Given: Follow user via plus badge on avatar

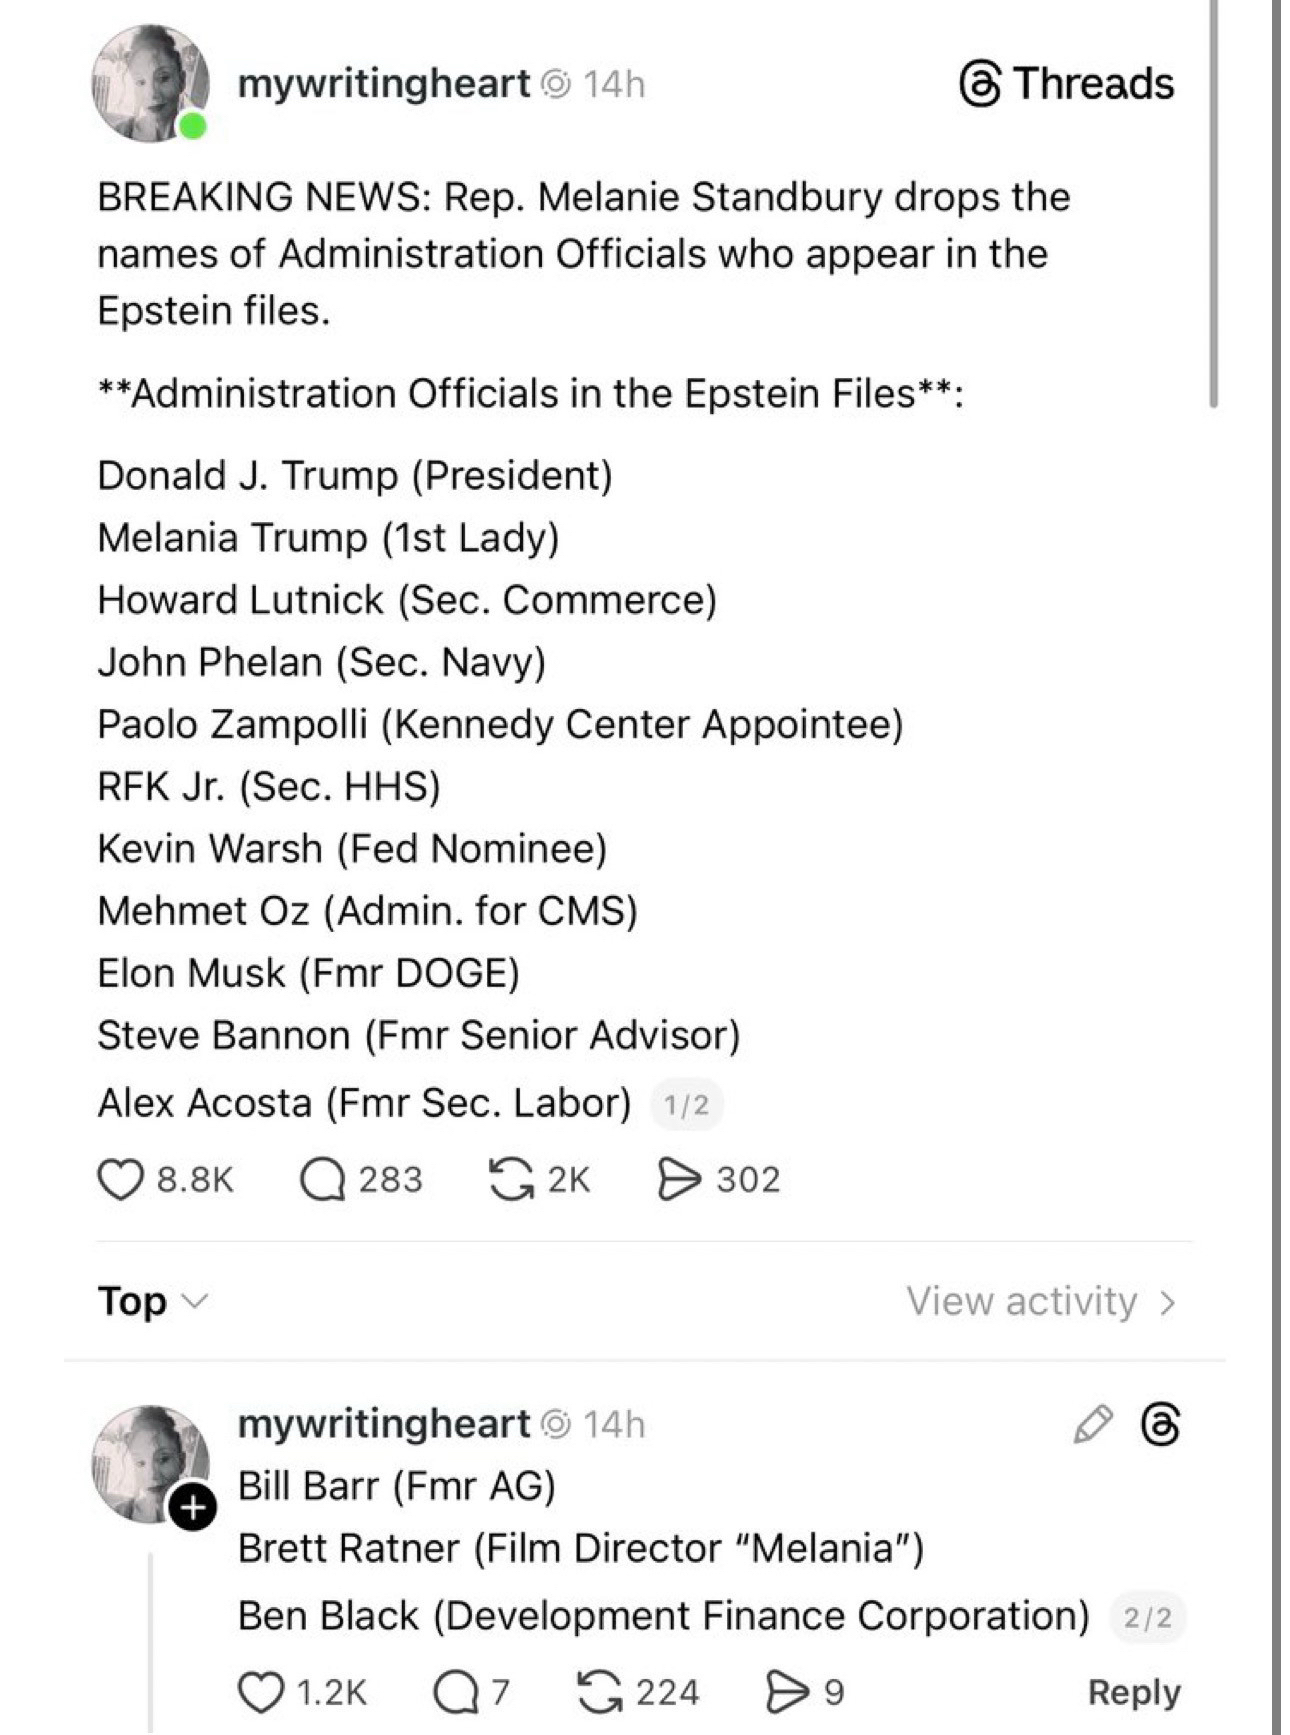Looking at the screenshot, I should (x=192, y=1507).
